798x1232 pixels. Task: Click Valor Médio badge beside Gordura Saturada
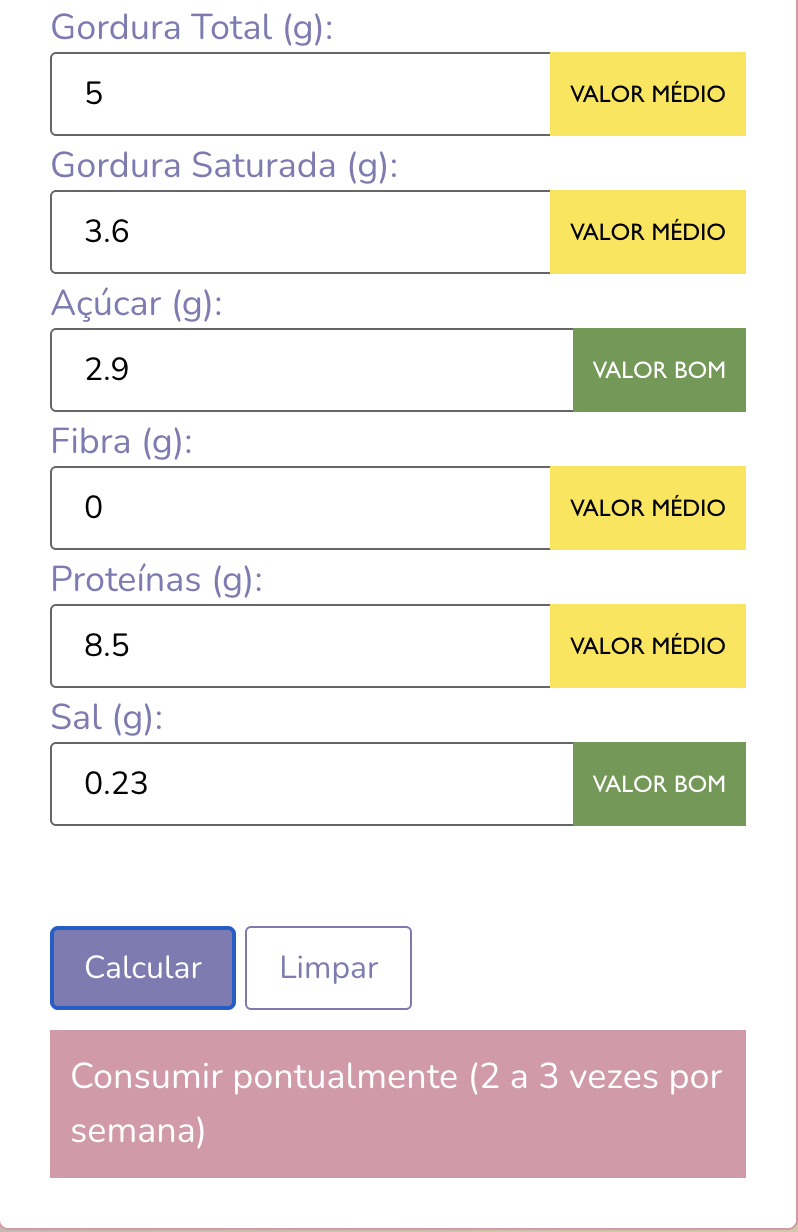pos(648,232)
